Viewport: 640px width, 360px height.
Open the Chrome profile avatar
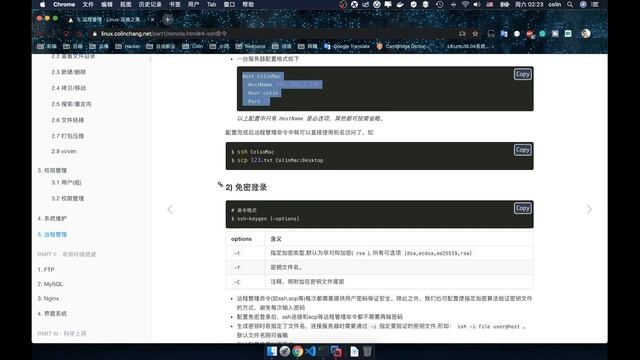pyautogui.click(x=586, y=34)
